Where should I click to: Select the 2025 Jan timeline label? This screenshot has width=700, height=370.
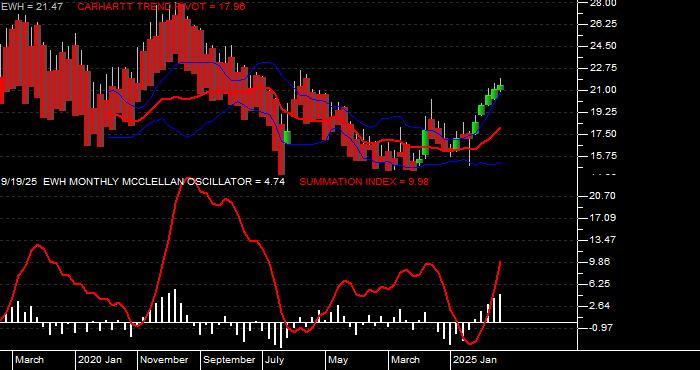475,360
